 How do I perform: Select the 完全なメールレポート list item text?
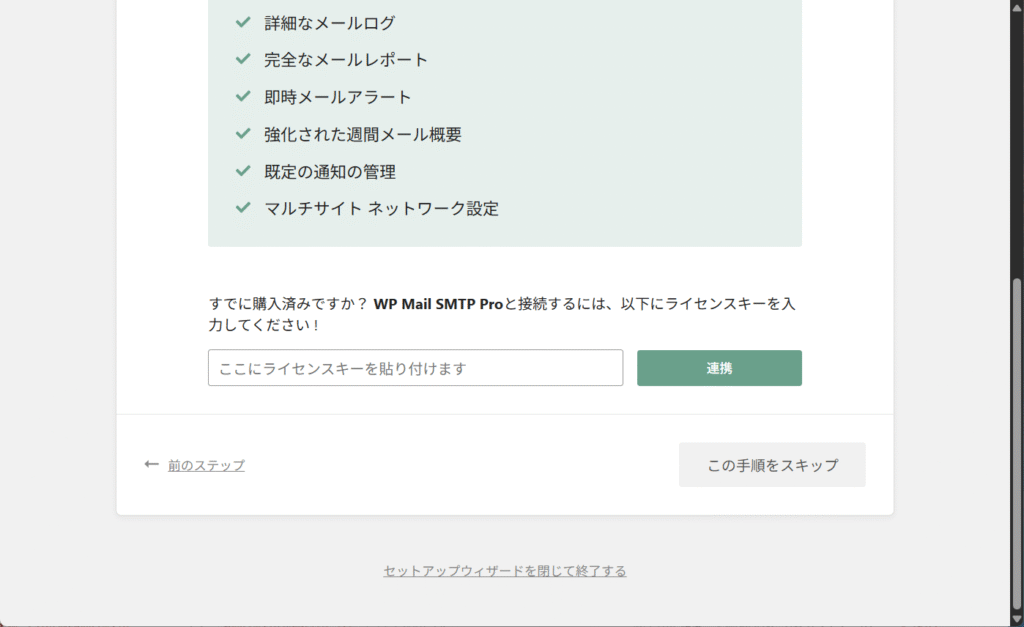pyautogui.click(x=346, y=59)
